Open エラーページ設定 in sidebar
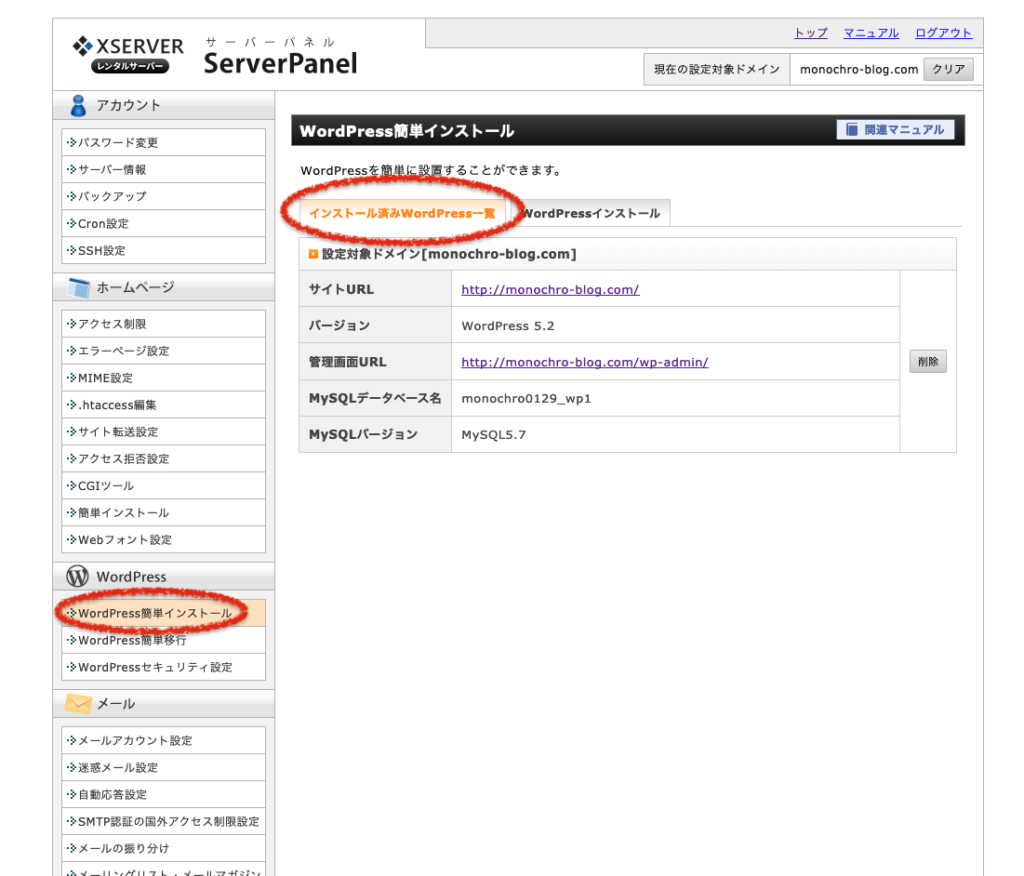Screen dimensions: 1024x876 coord(163,351)
